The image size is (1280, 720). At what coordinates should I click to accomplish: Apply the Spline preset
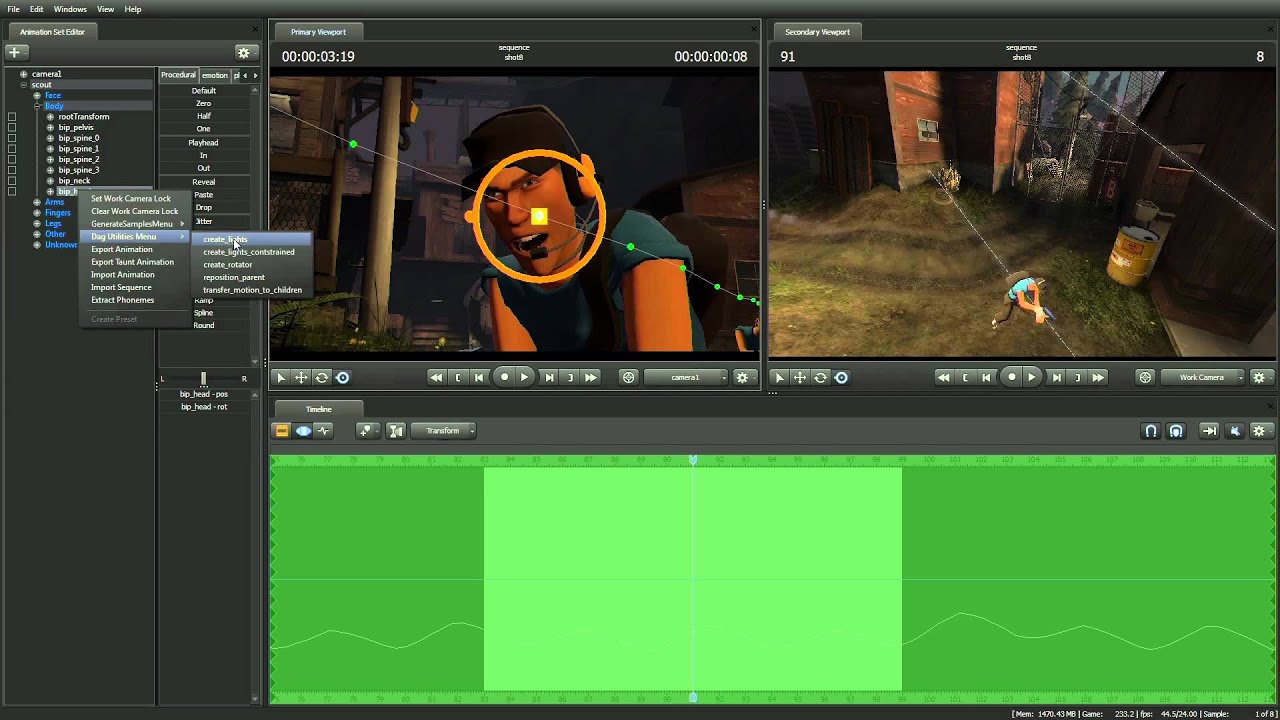click(204, 313)
